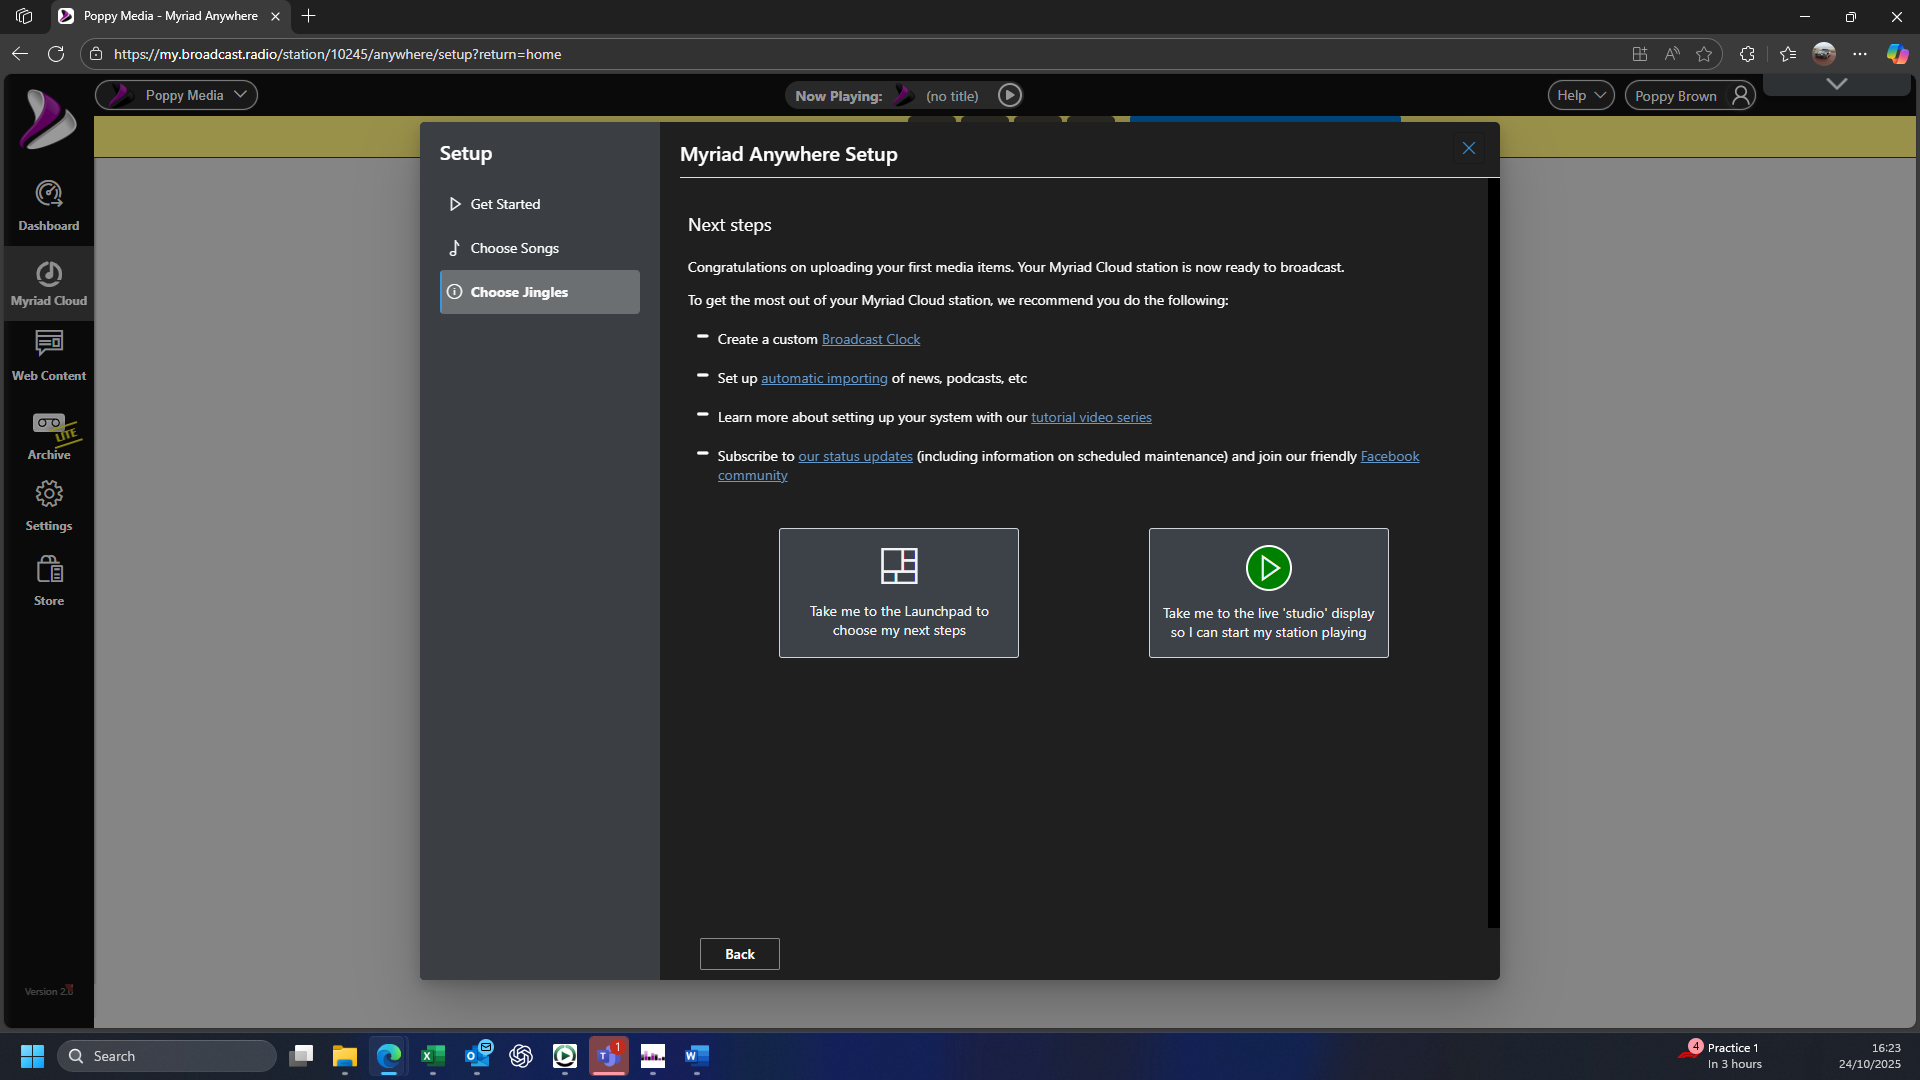1920x1080 pixels.
Task: Open the Dashboard sidebar icon
Action: click(x=48, y=205)
